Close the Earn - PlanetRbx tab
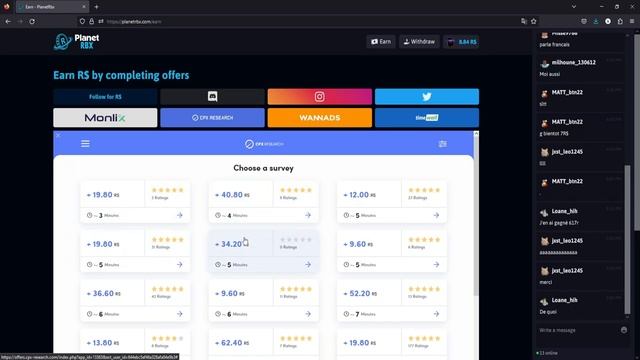This screenshot has width=640, height=360. click(x=84, y=7)
